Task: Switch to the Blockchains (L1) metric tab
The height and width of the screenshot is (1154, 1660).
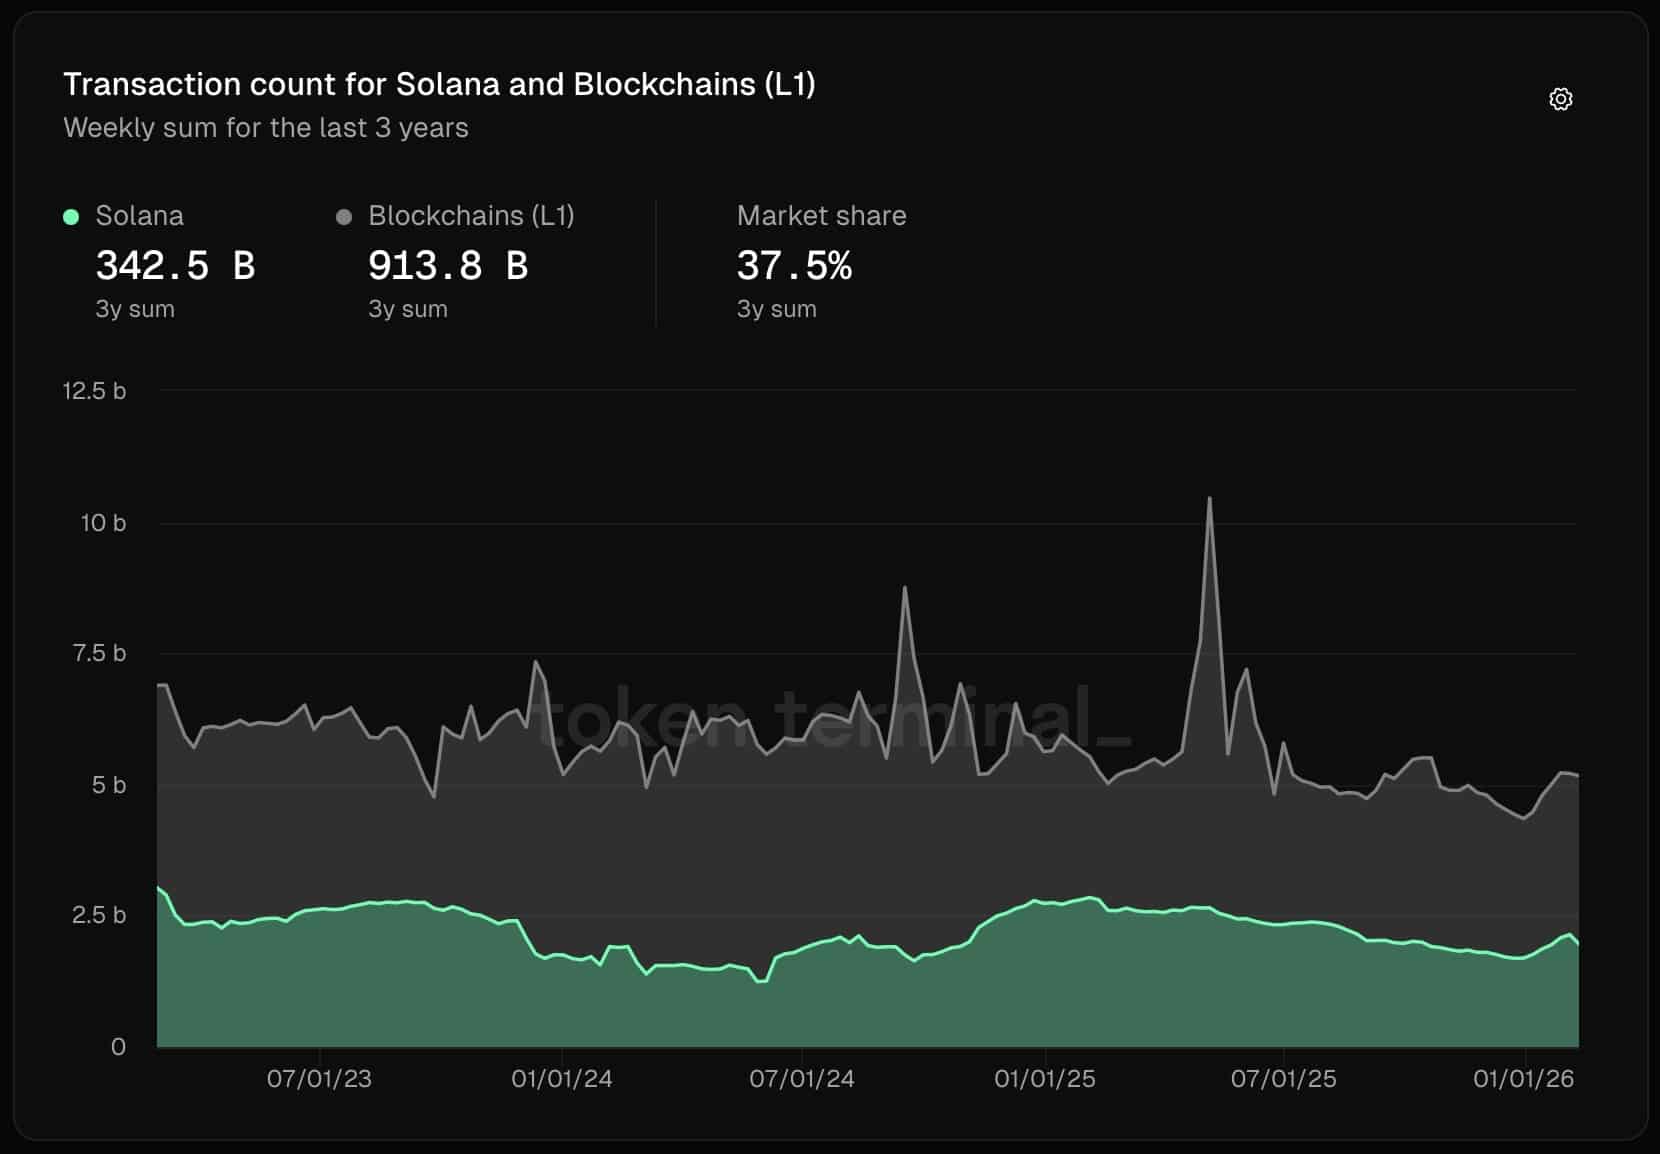Action: (470, 215)
